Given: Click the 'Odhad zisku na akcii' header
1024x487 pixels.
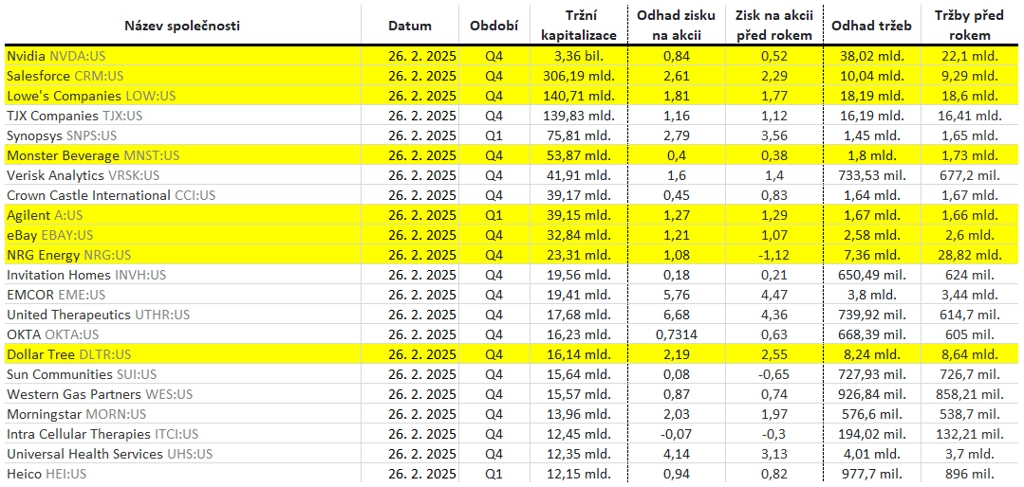Looking at the screenshot, I should (676, 25).
